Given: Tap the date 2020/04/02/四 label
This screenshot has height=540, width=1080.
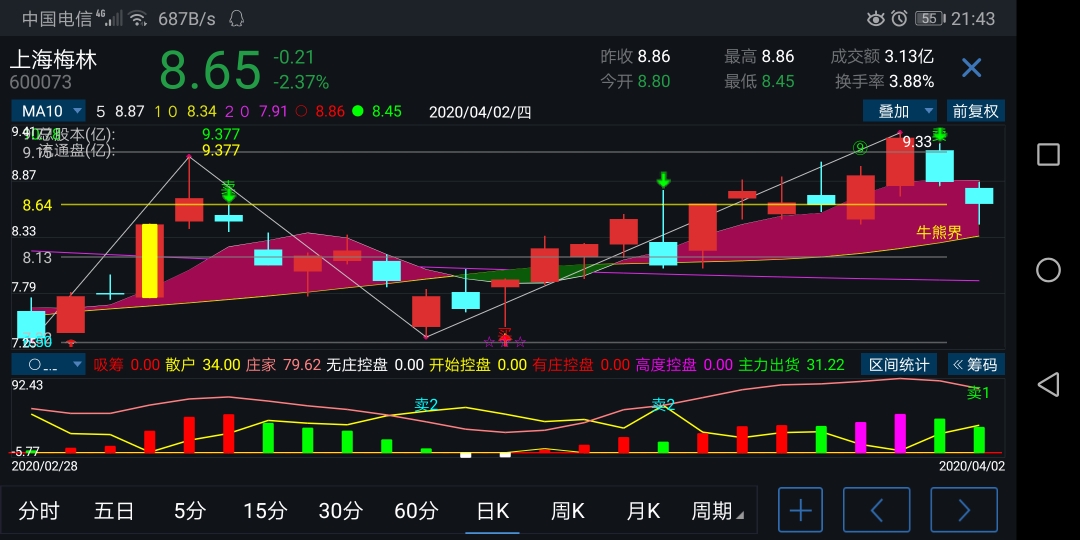Looking at the screenshot, I should click(480, 112).
